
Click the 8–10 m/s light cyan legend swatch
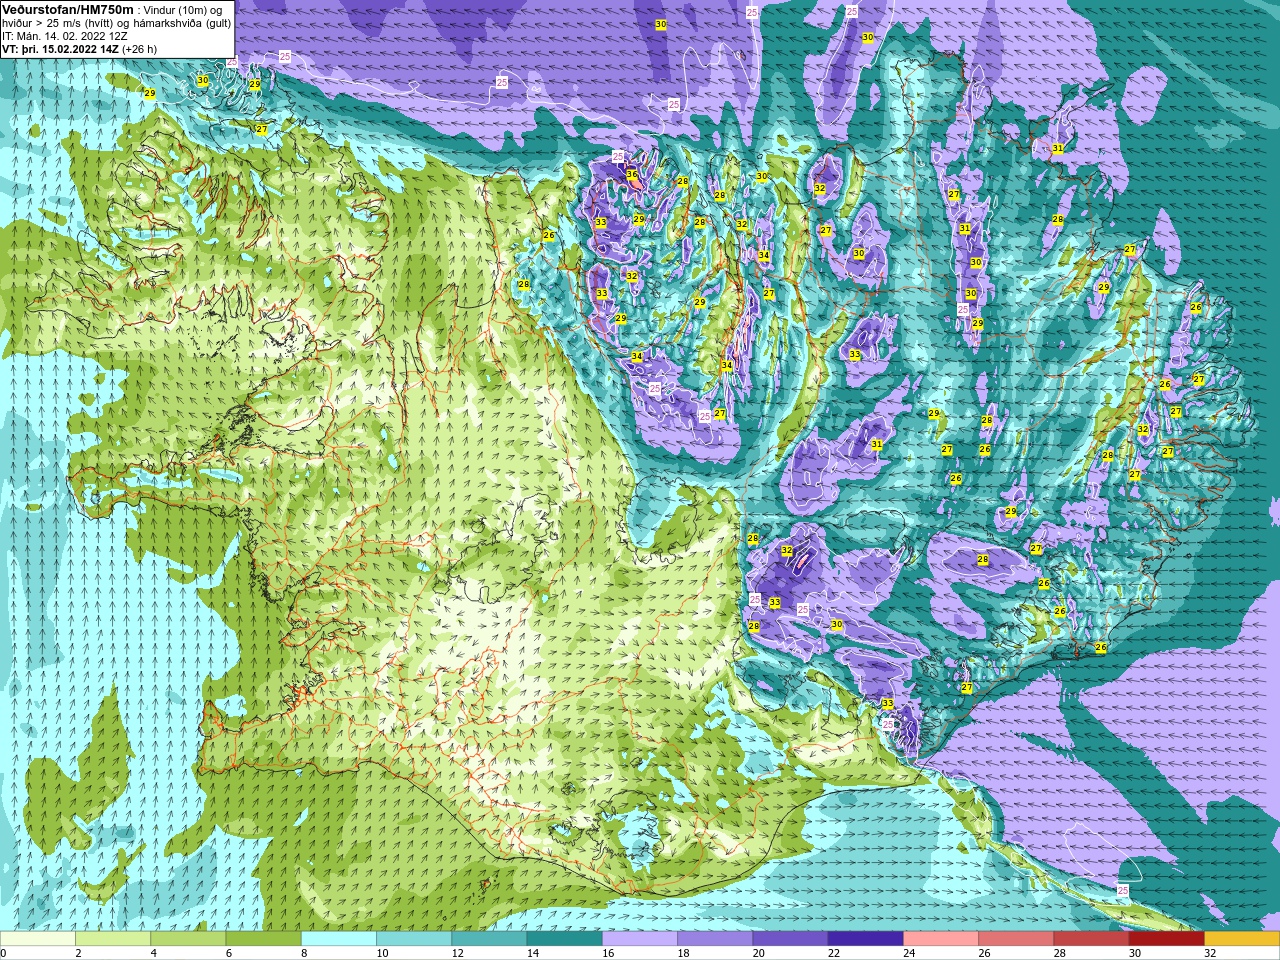tap(339, 939)
